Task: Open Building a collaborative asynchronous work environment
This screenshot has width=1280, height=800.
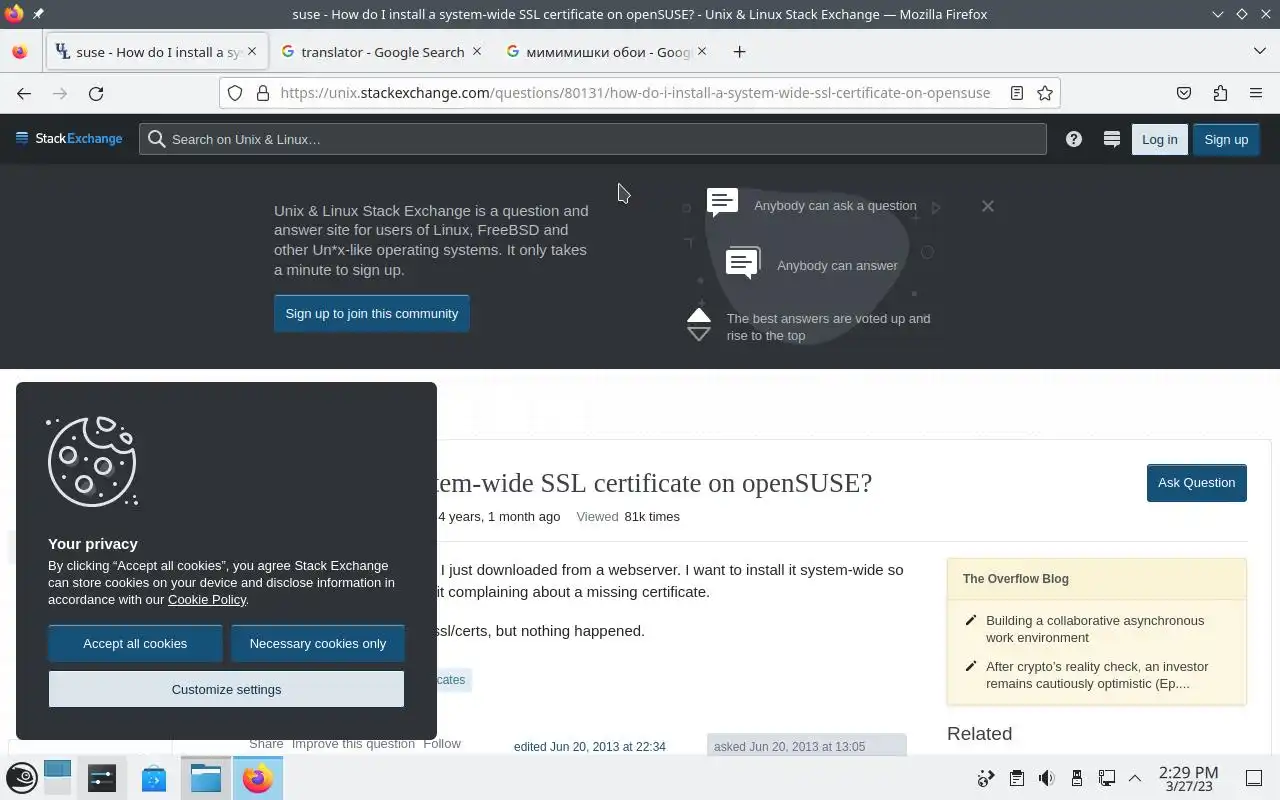Action: 1095,629
